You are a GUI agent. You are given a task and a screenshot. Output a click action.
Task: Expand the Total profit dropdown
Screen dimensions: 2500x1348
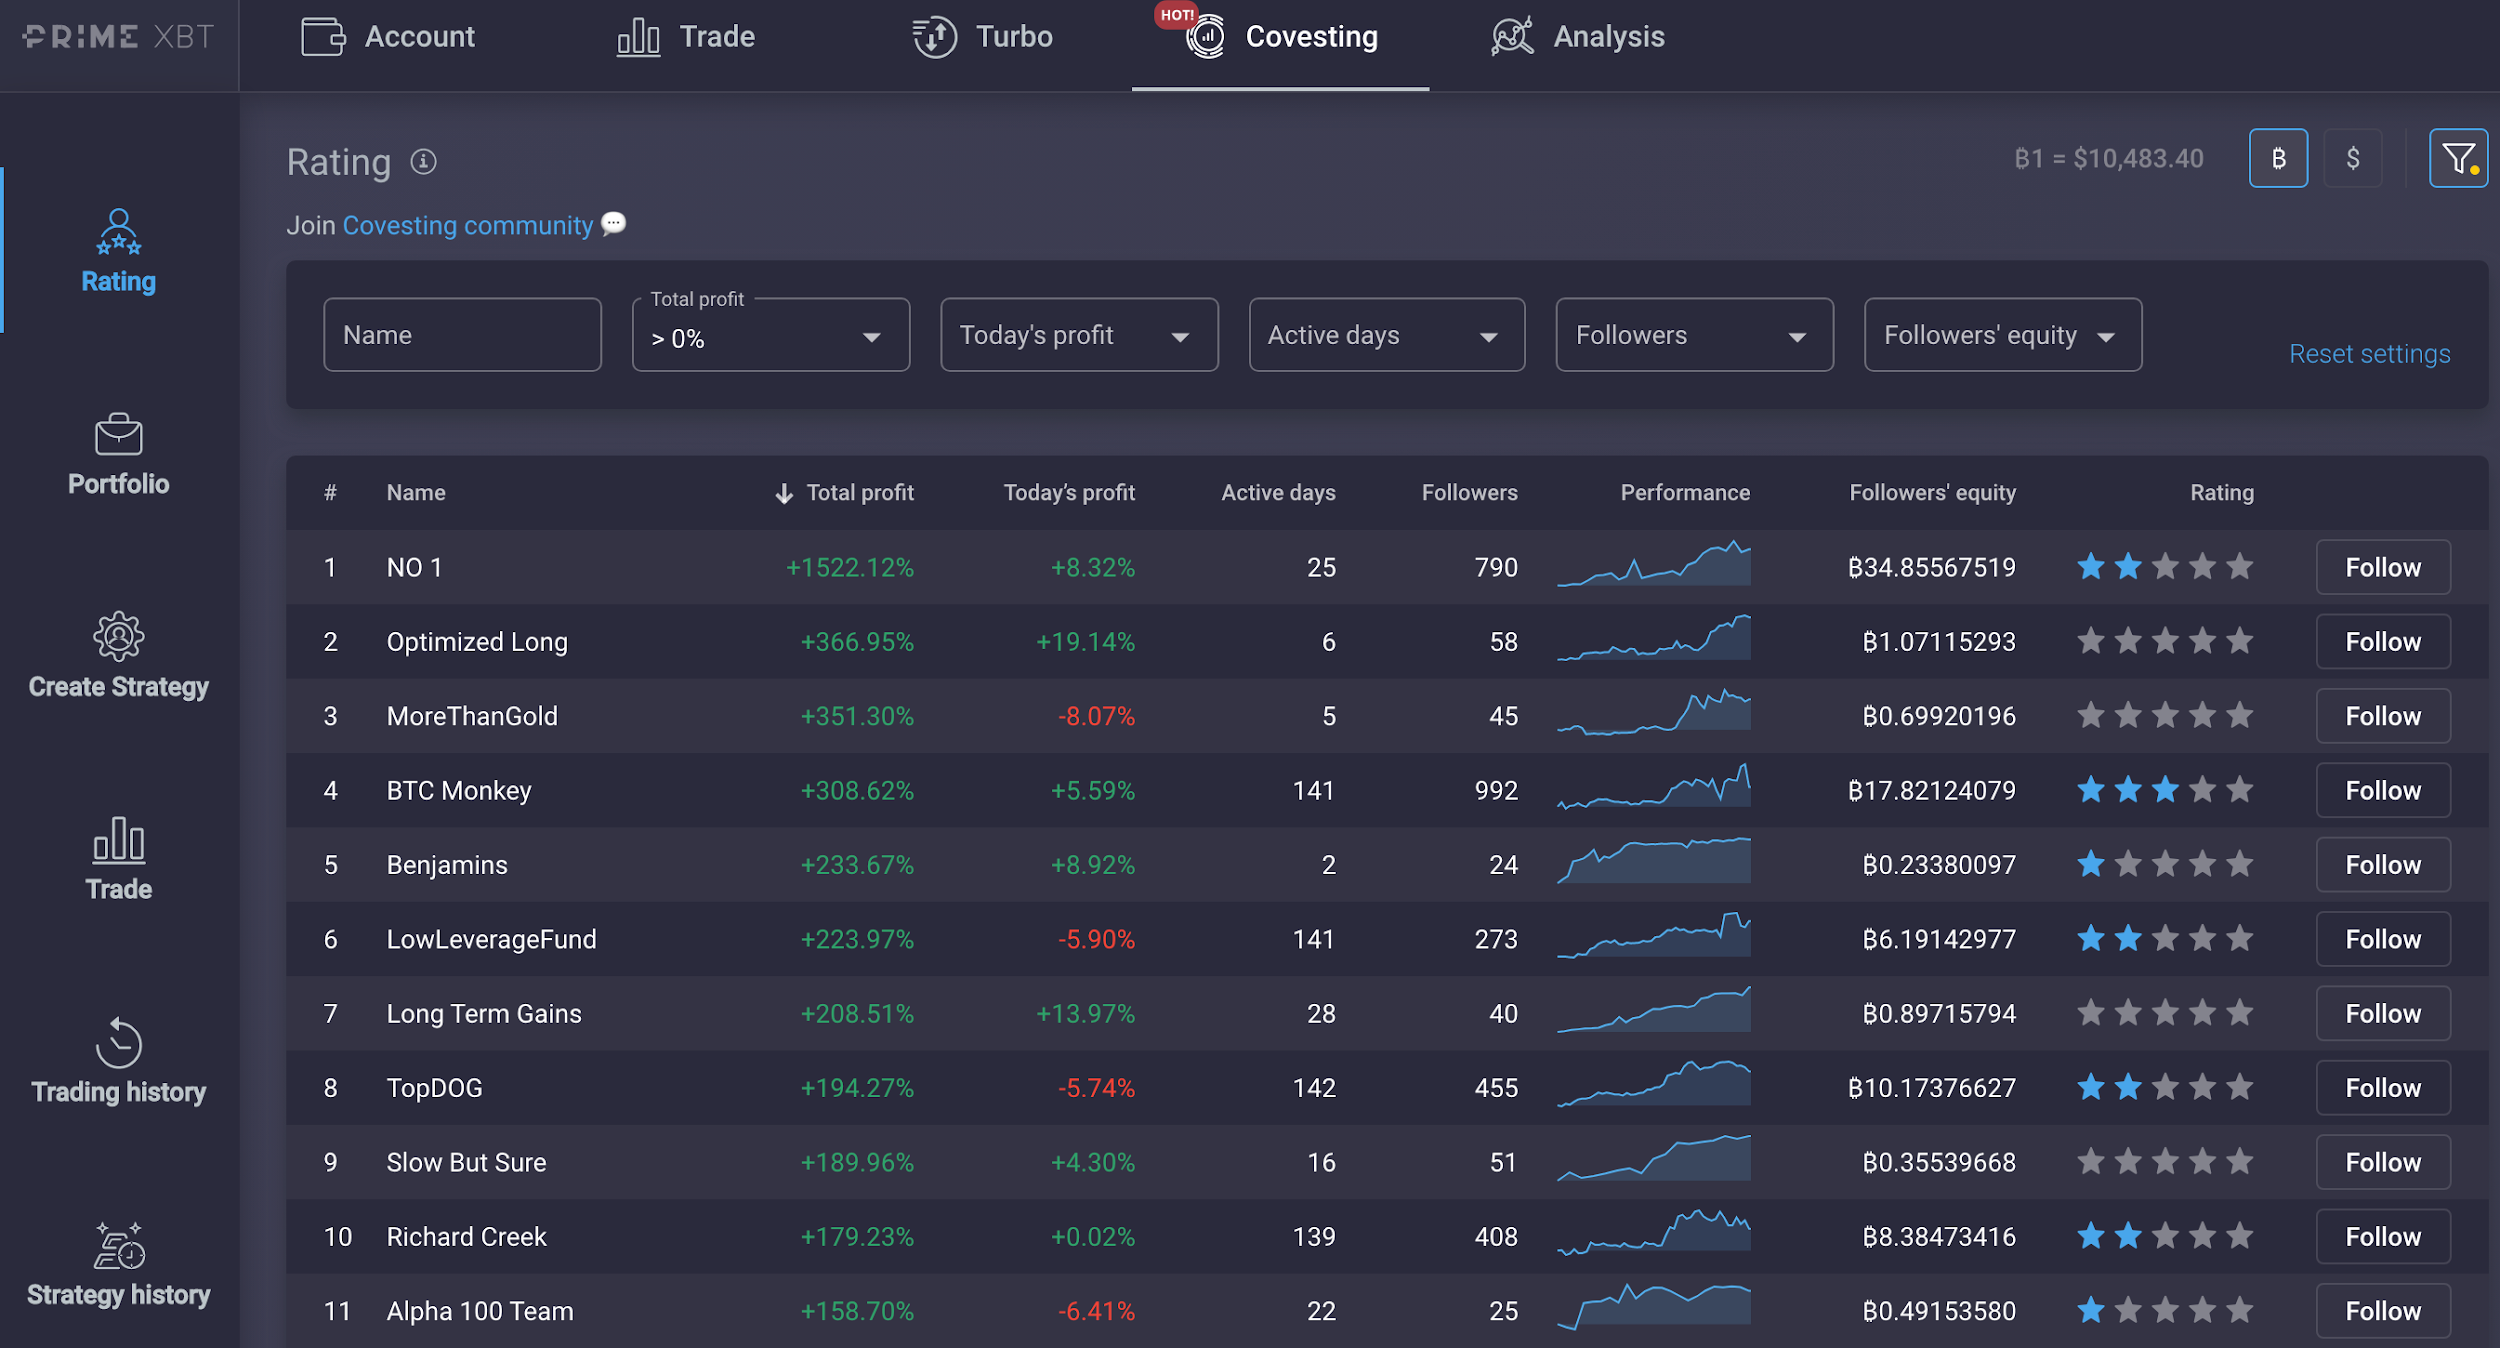point(769,335)
